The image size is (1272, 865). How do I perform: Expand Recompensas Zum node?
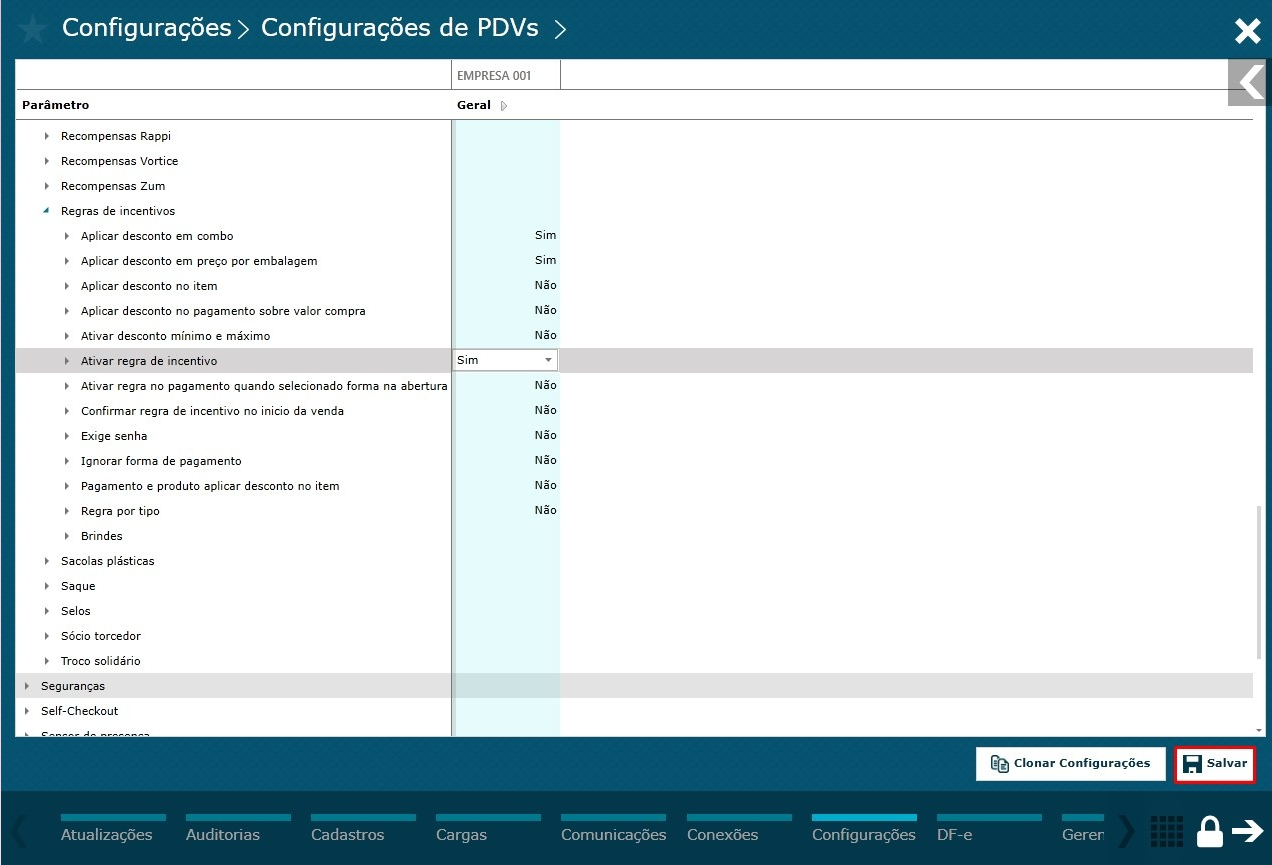pos(47,186)
